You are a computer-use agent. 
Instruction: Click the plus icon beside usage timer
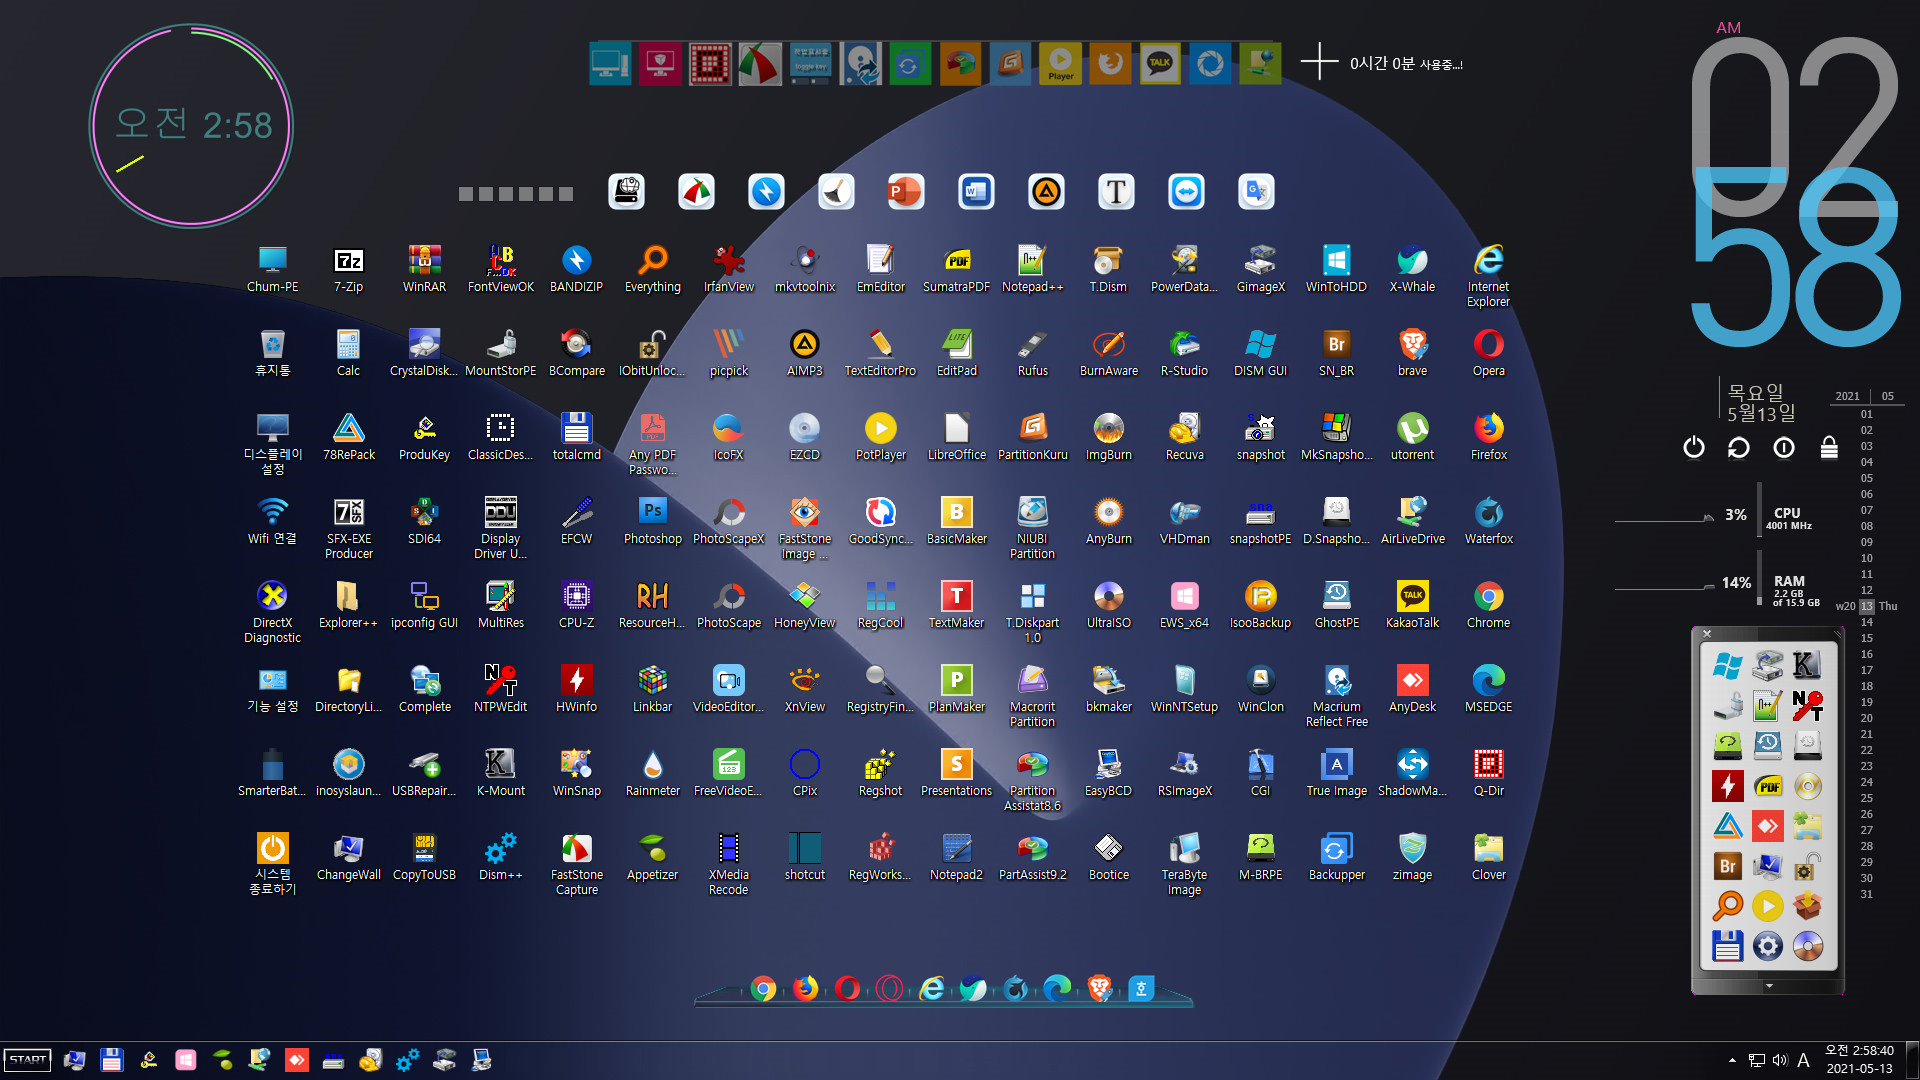point(1319,61)
